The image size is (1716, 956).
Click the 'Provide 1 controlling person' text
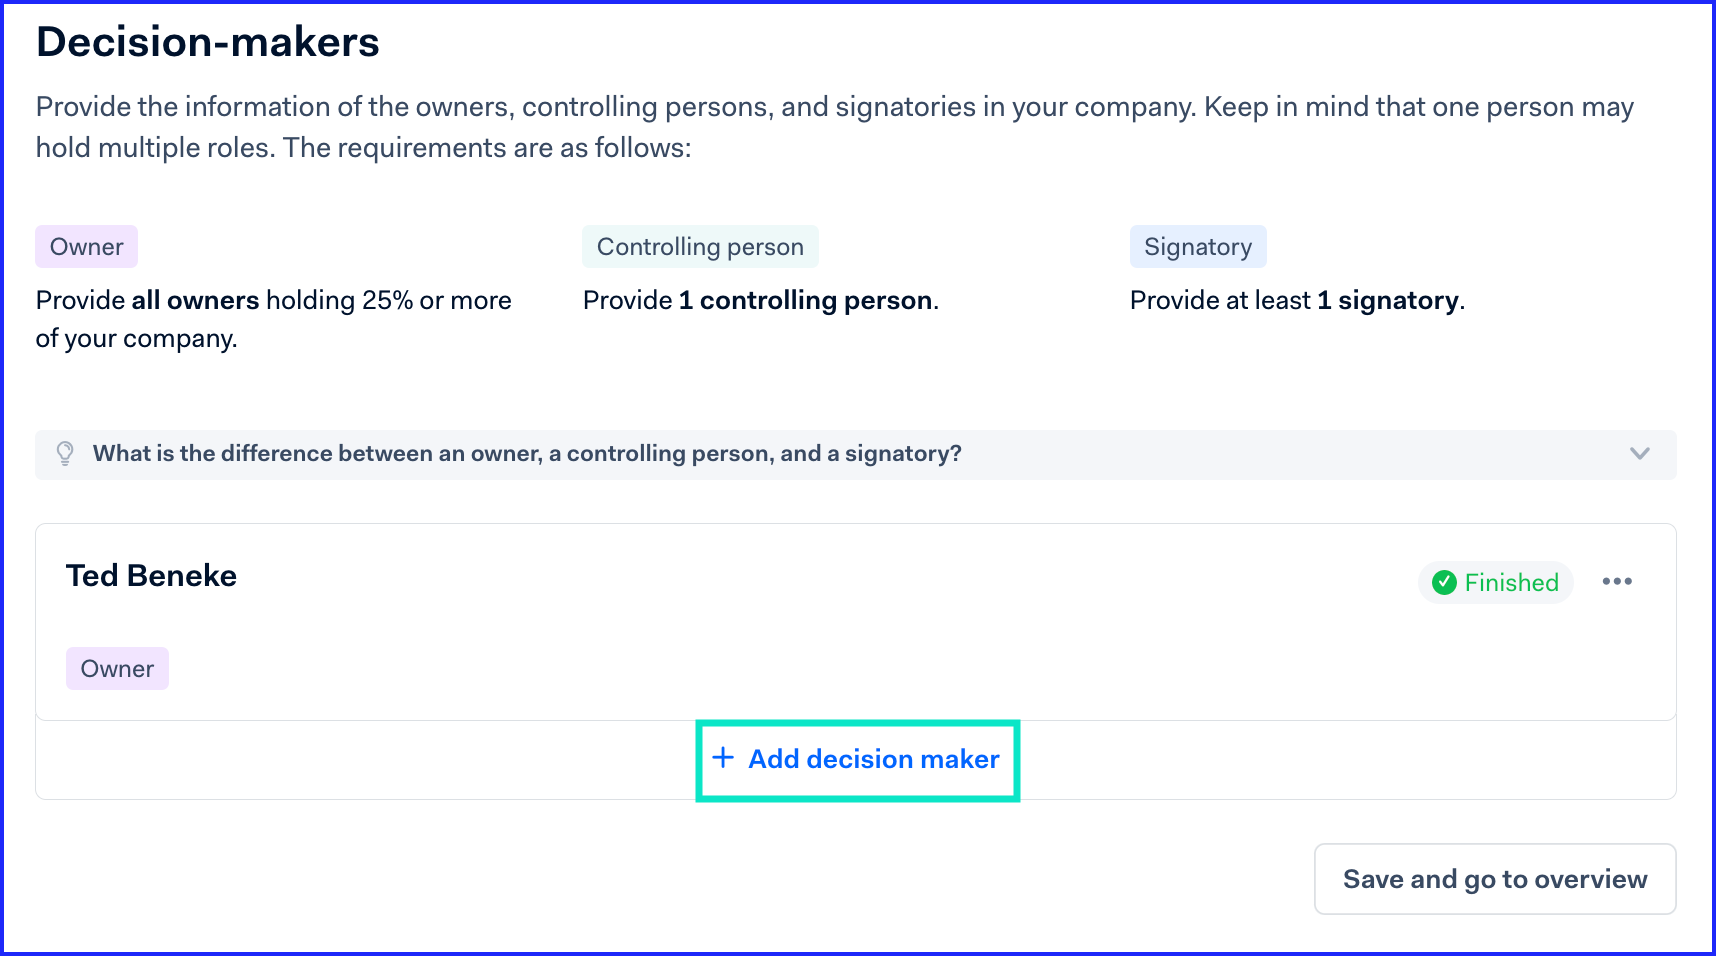[761, 301]
